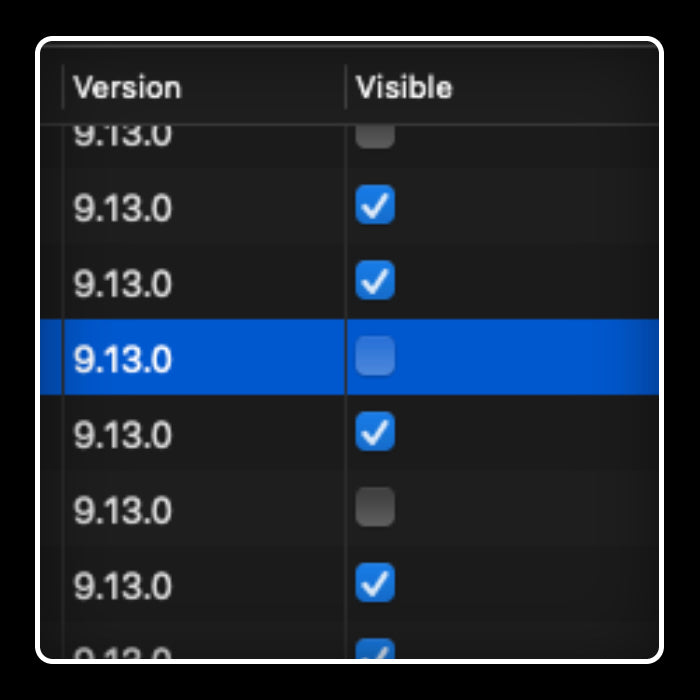Uncheck Visible in the last fully visible row

tap(375, 583)
